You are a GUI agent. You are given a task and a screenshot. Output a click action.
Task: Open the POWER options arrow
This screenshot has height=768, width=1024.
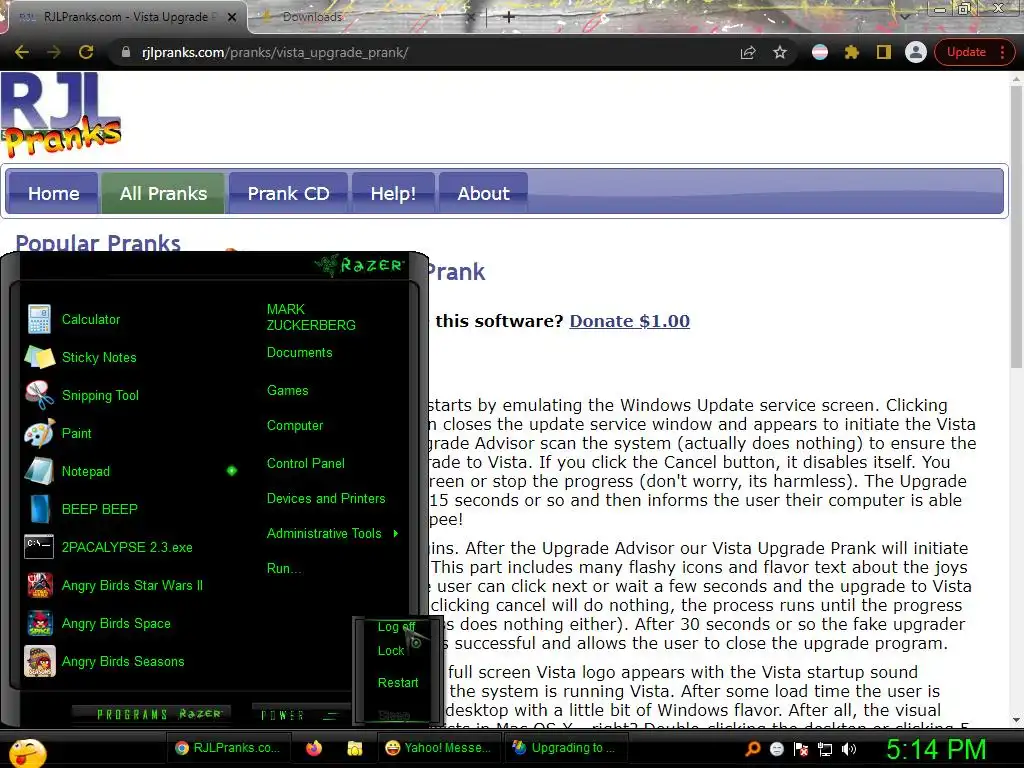(330, 715)
